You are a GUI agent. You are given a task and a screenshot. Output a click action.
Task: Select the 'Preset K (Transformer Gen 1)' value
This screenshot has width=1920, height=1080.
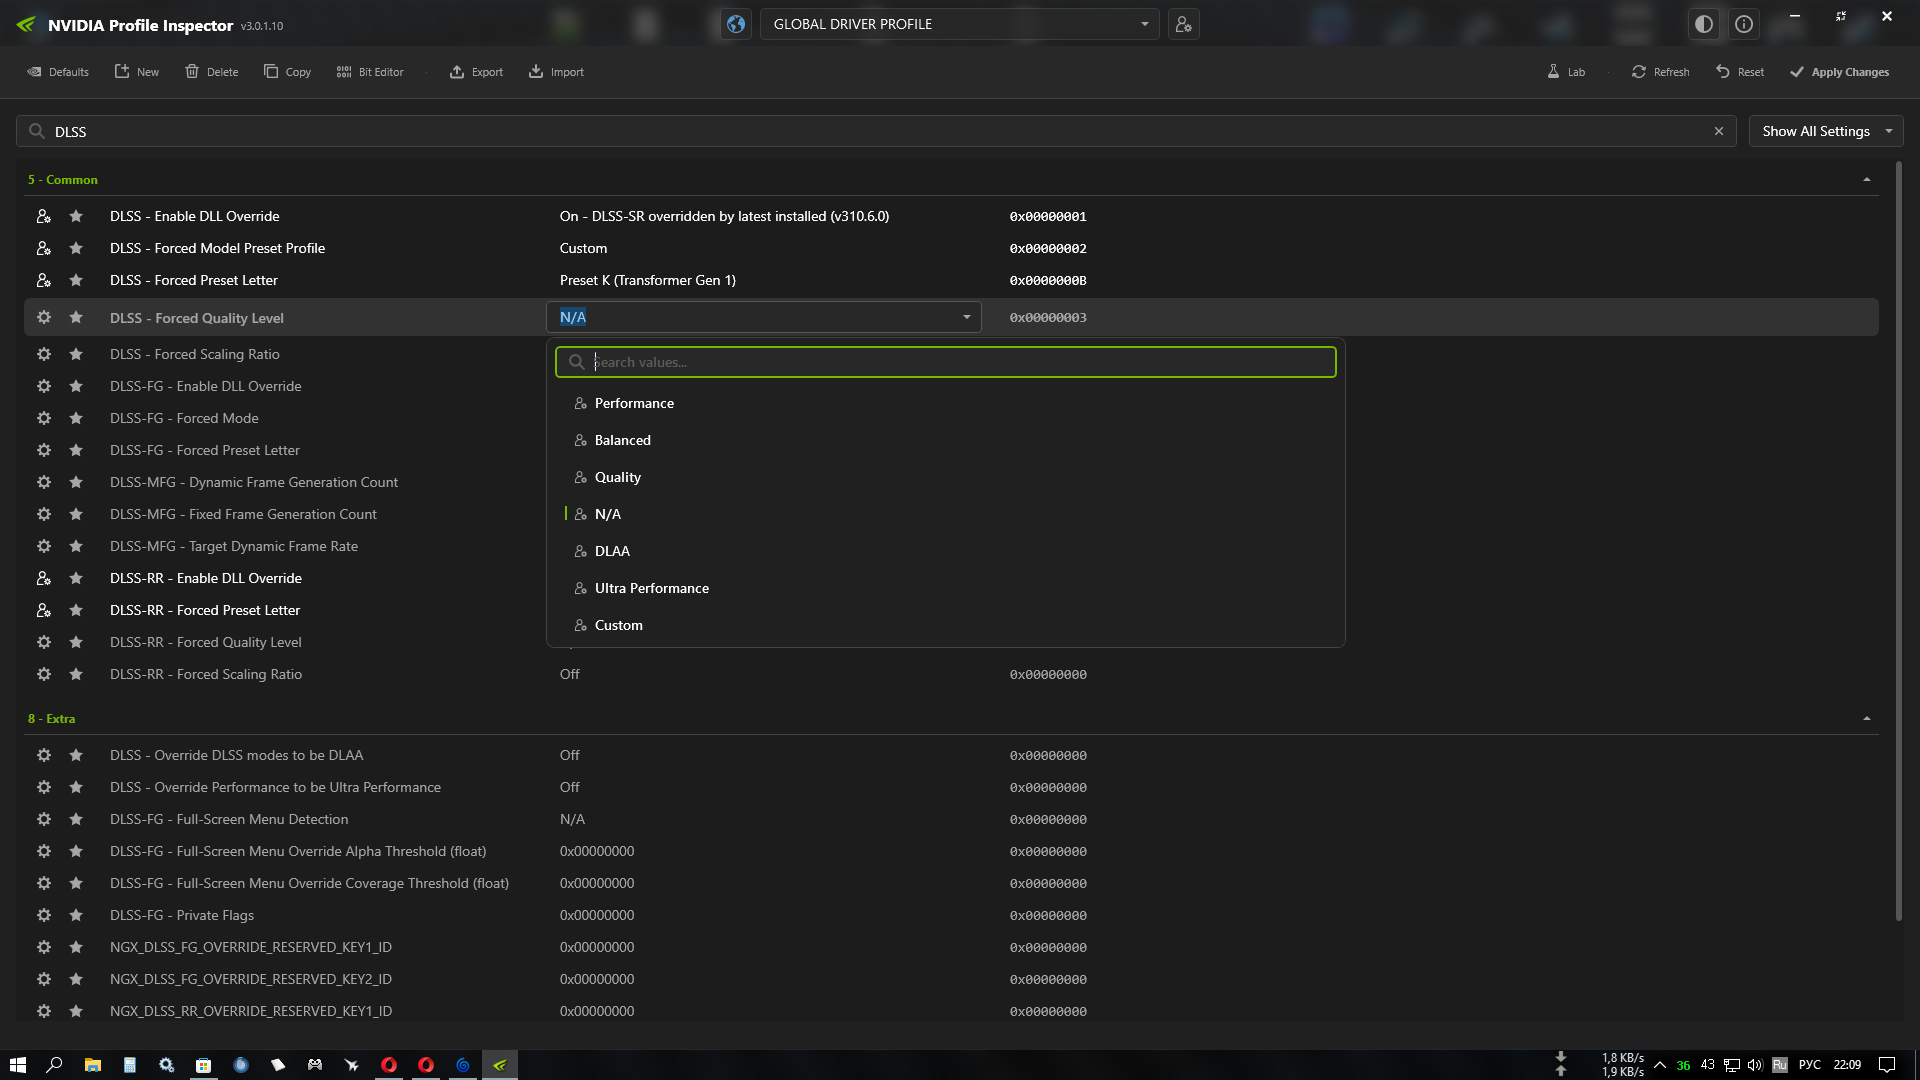(648, 280)
